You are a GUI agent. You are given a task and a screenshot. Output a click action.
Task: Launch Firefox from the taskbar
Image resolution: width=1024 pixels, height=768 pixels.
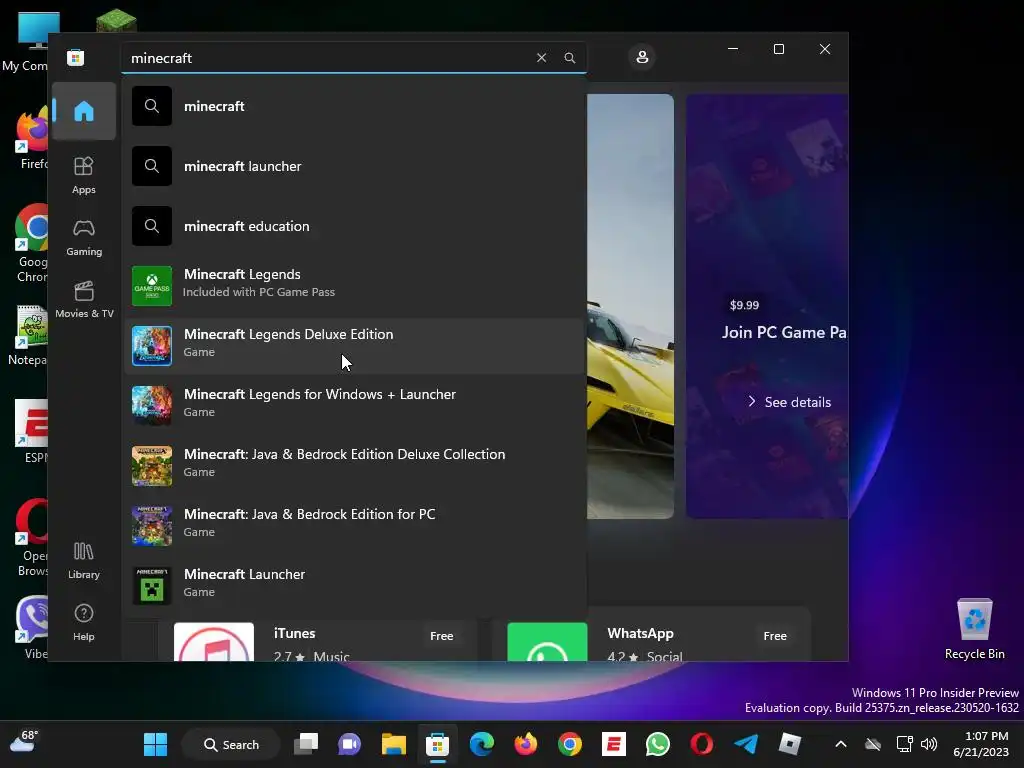coord(526,744)
